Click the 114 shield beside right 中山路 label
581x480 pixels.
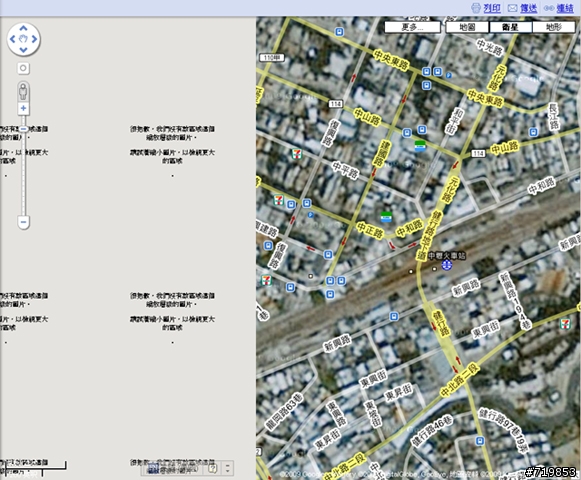coord(478,153)
